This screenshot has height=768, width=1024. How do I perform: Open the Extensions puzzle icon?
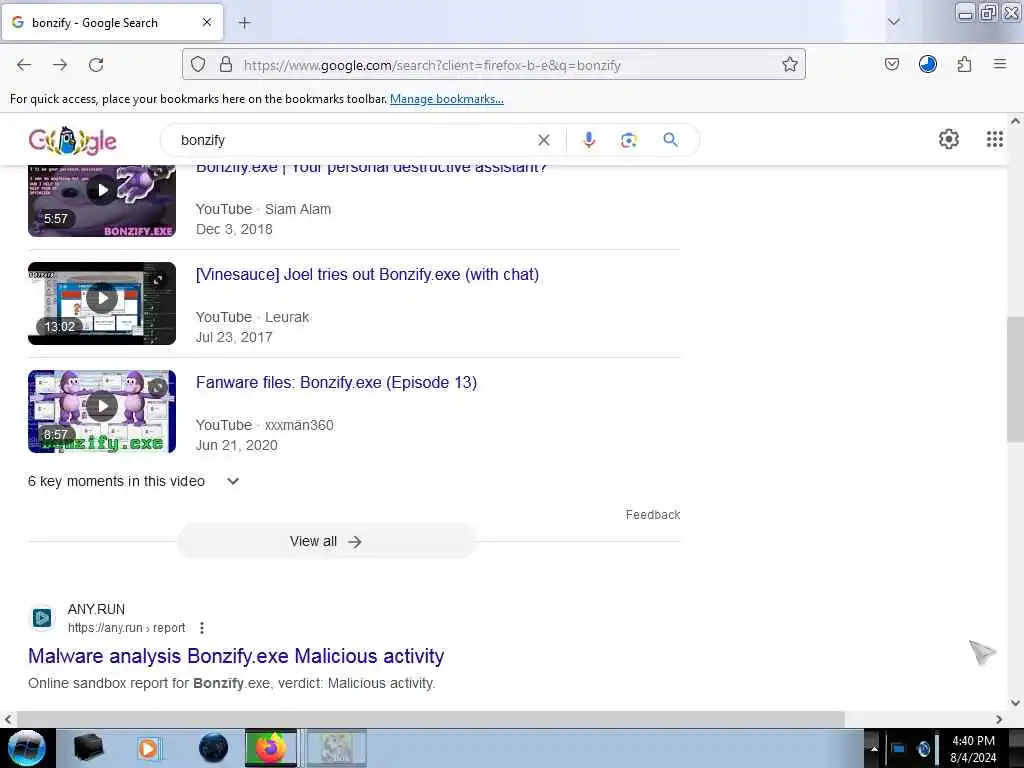pos(964,65)
